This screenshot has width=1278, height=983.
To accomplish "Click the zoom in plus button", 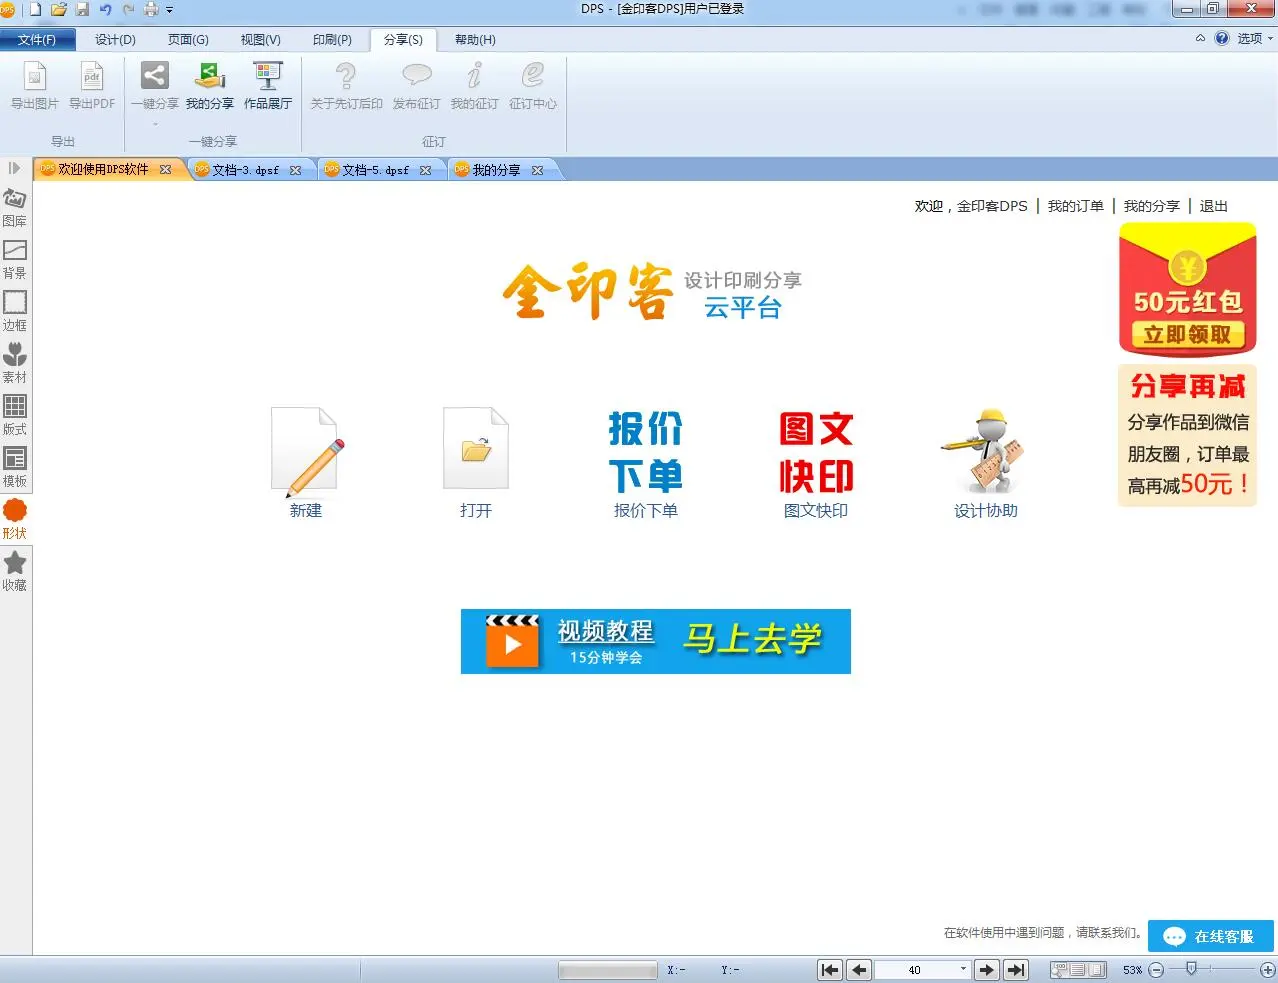I will 1267,969.
